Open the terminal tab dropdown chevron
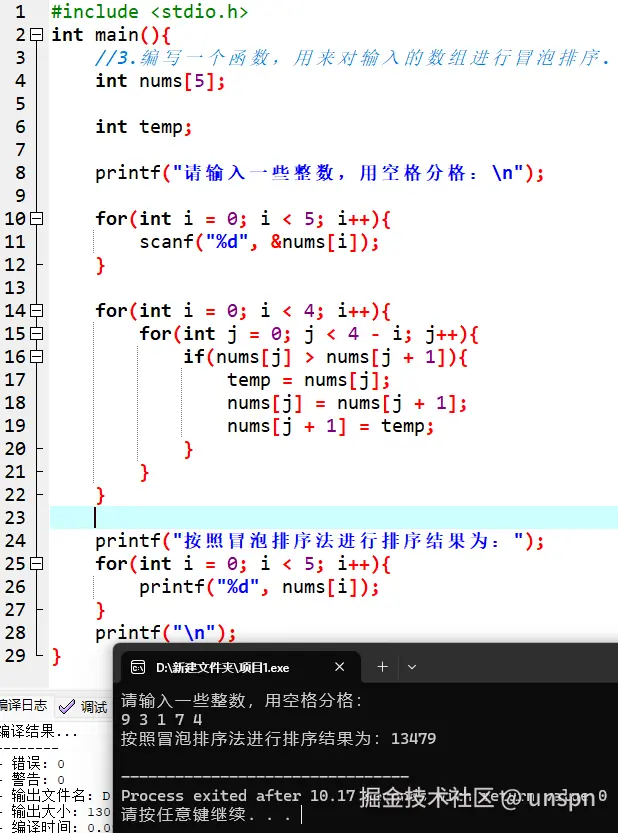 412,667
